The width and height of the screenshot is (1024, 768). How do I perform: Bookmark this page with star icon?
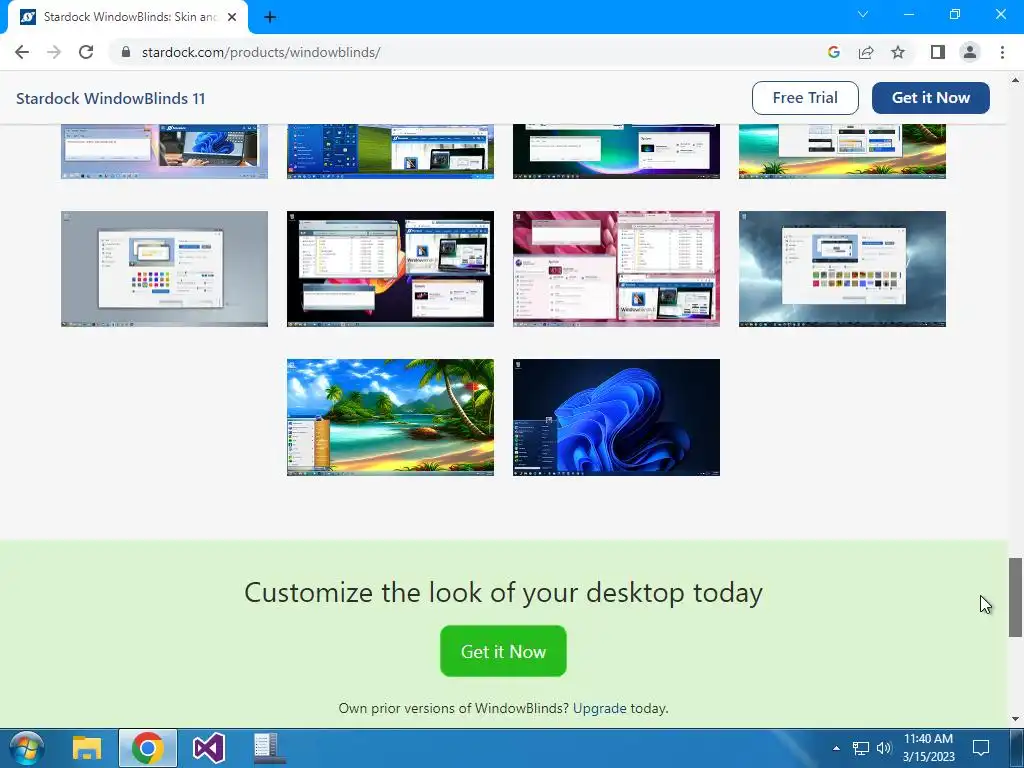(x=898, y=52)
